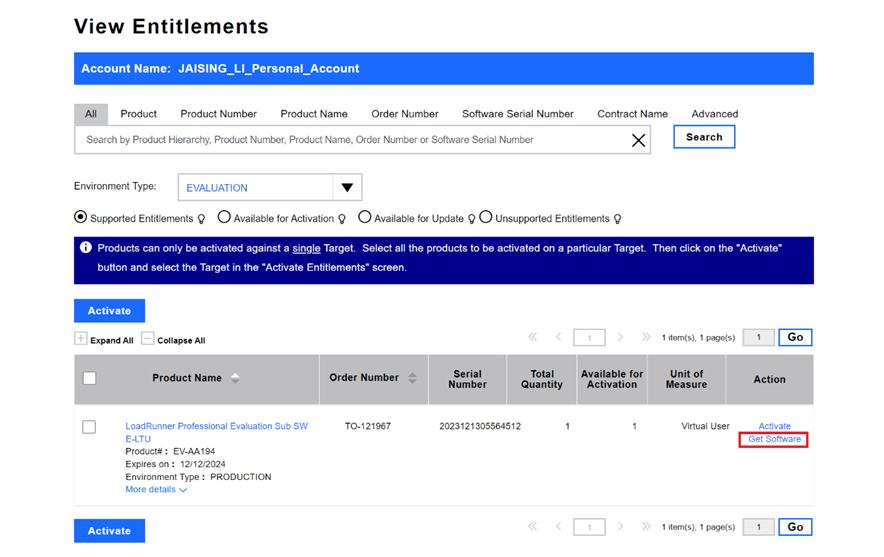Click the bottom pager go-to-page number field
884x557 pixels.
coord(758,527)
